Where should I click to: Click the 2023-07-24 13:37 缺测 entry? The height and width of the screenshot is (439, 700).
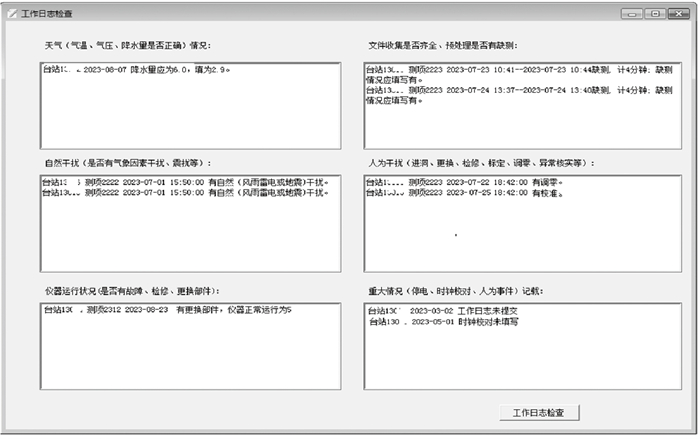[518, 91]
